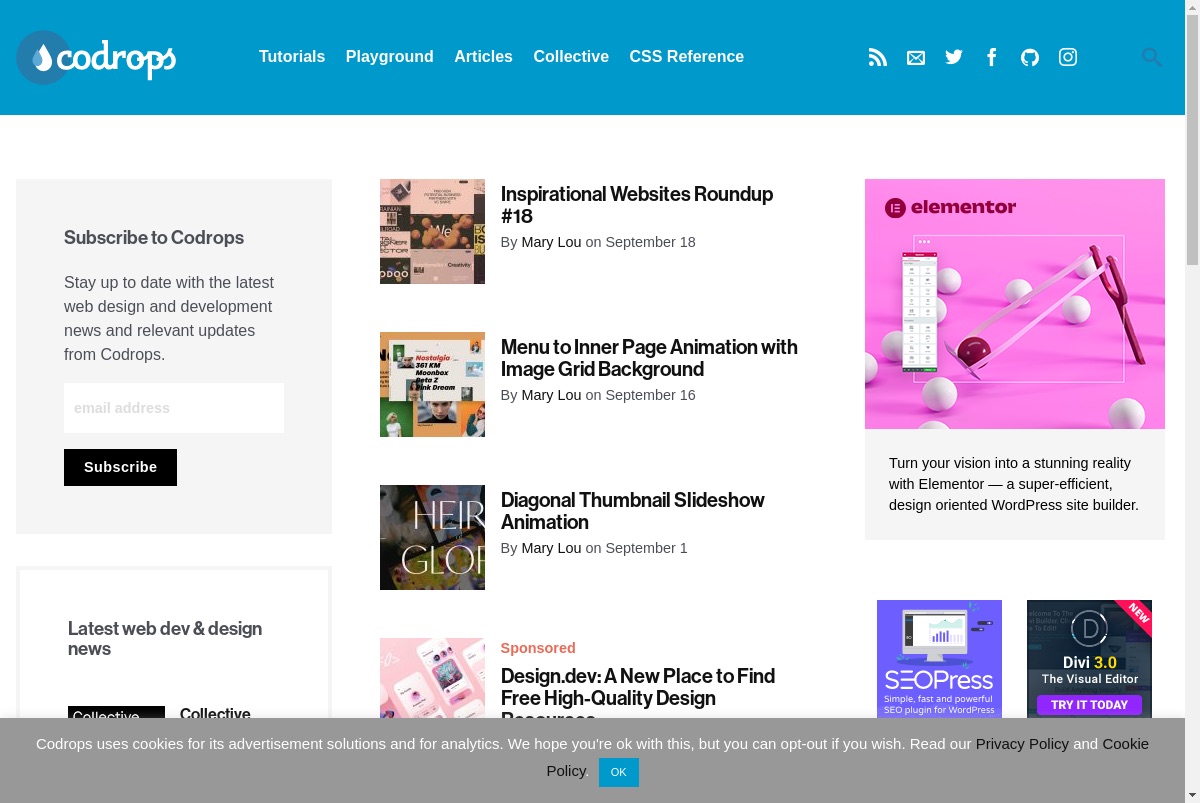Click the email newsletter envelope icon
This screenshot has width=1200, height=803.
coord(916,58)
